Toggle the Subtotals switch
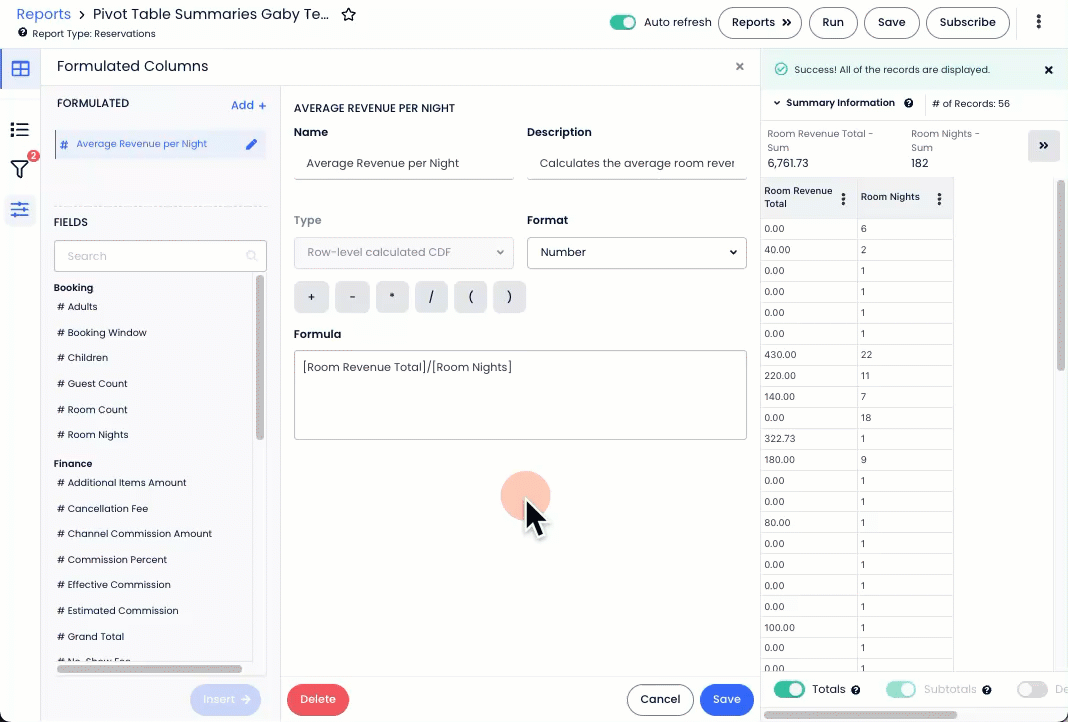 900,689
